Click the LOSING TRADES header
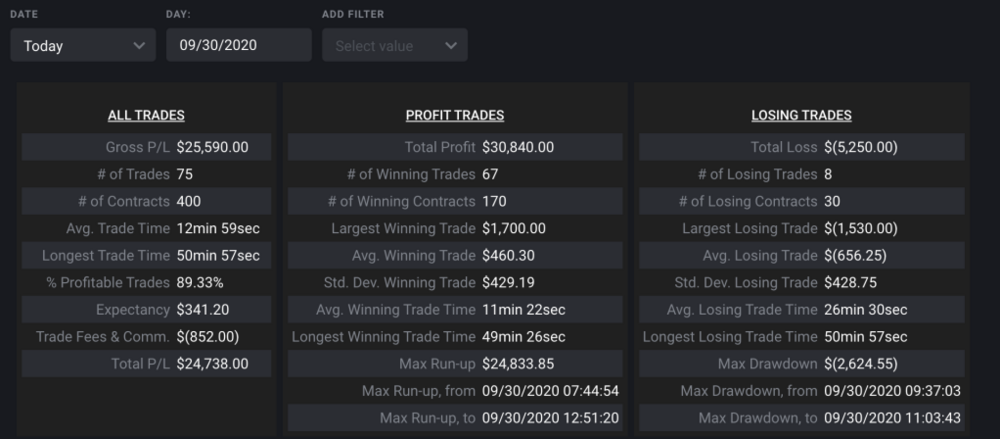The width and height of the screenshot is (1000, 439). click(801, 116)
